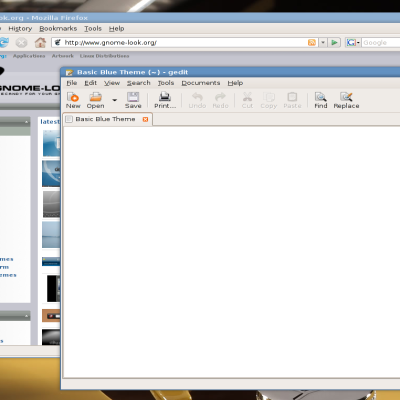The image size is (400, 400).
Task: Select the Basic Blue Theme document tab
Action: tap(105, 119)
